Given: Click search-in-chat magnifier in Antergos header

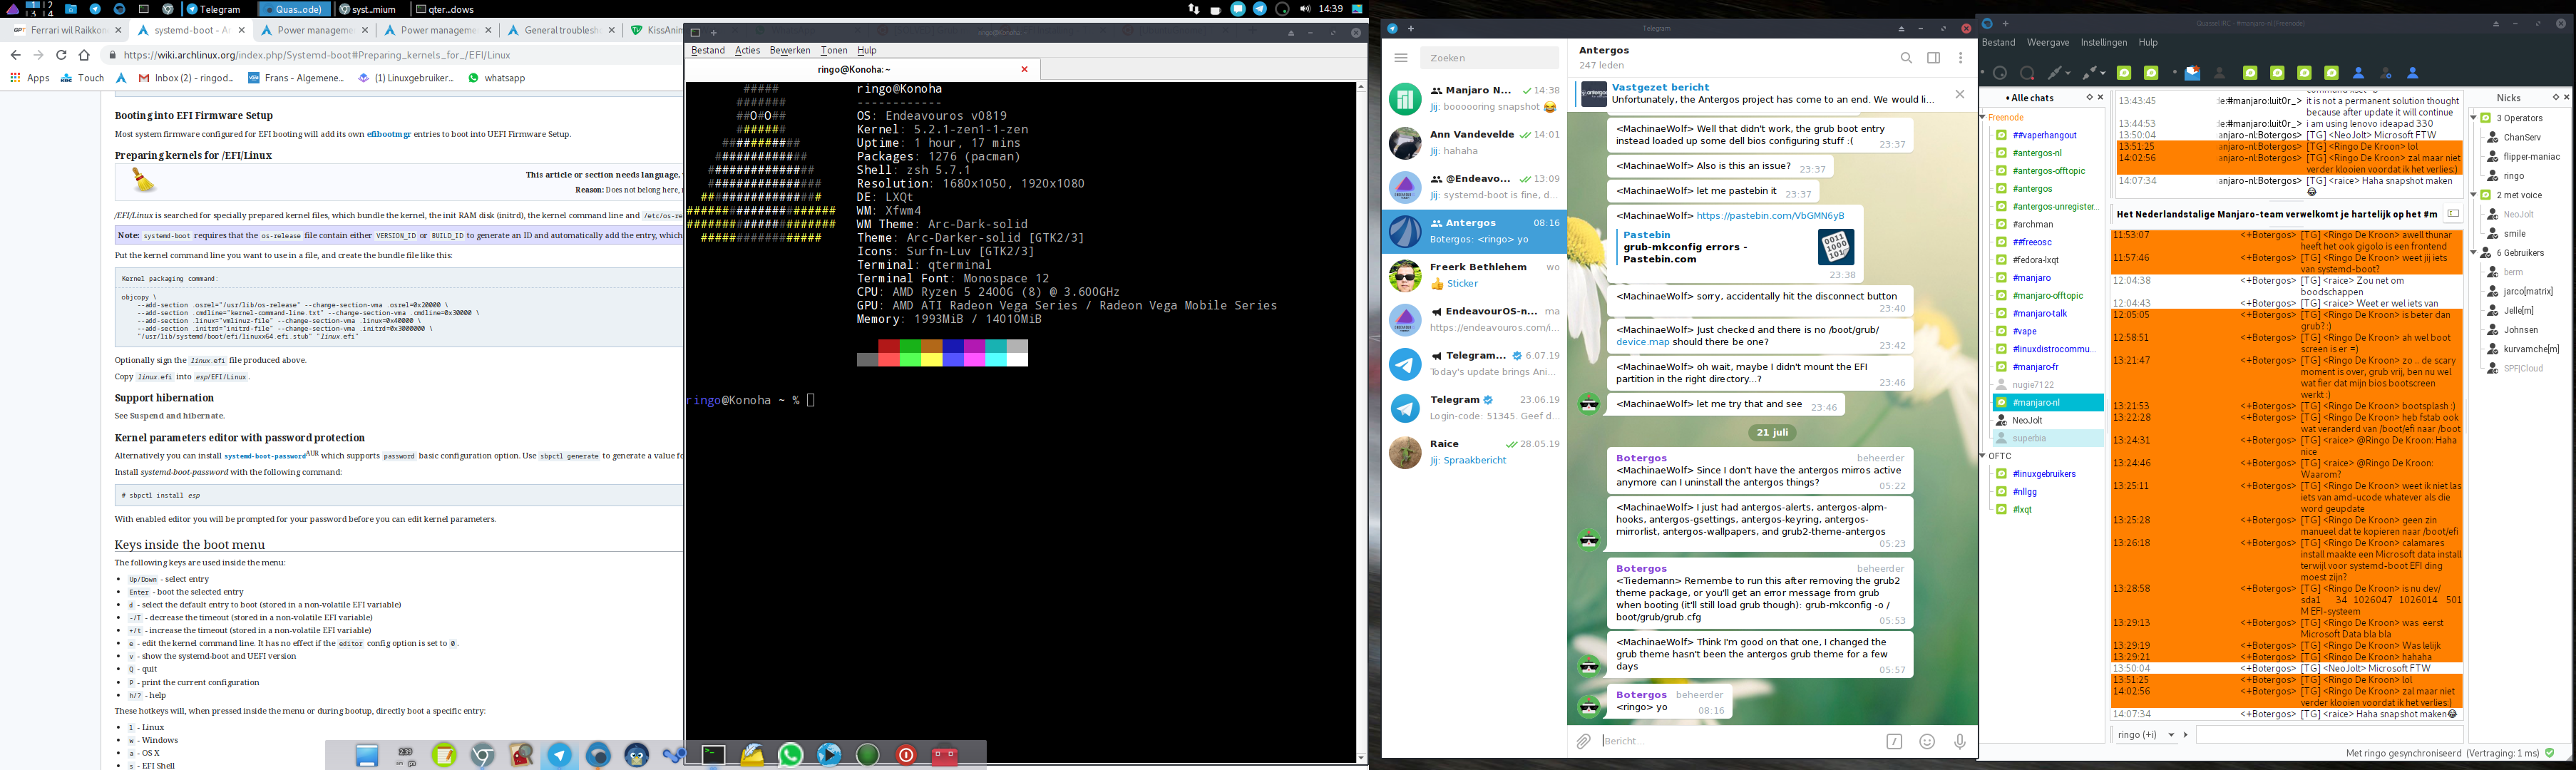Looking at the screenshot, I should 1906,58.
